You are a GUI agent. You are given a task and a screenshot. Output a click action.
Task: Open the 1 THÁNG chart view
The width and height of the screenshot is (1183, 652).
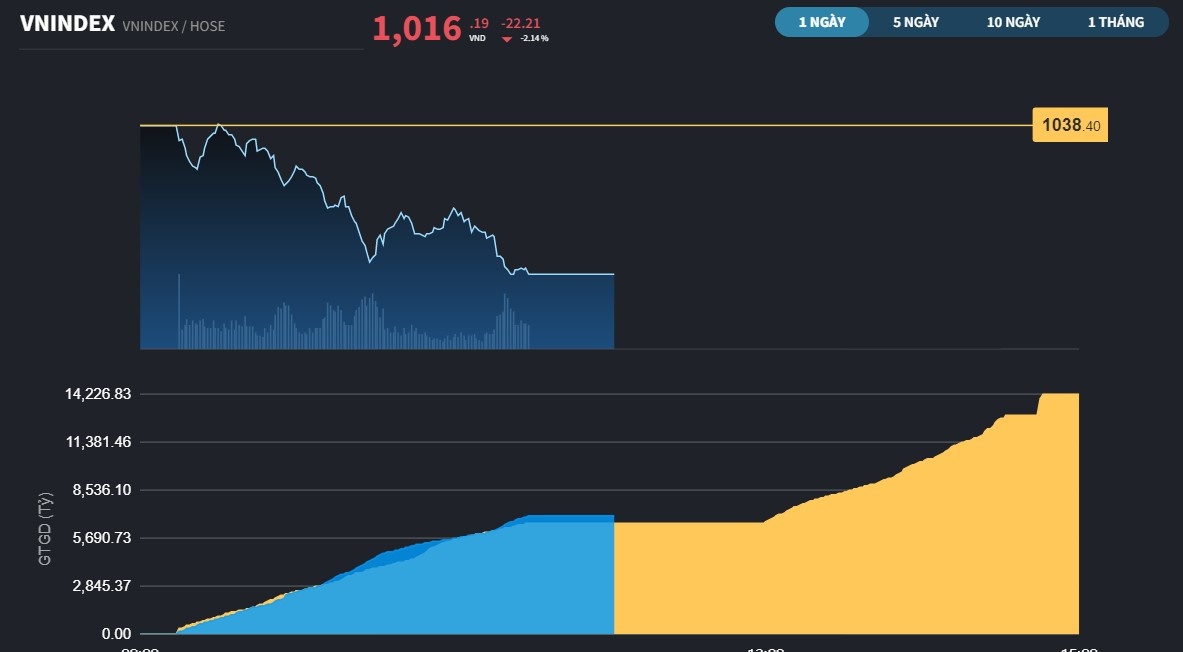coord(1116,22)
